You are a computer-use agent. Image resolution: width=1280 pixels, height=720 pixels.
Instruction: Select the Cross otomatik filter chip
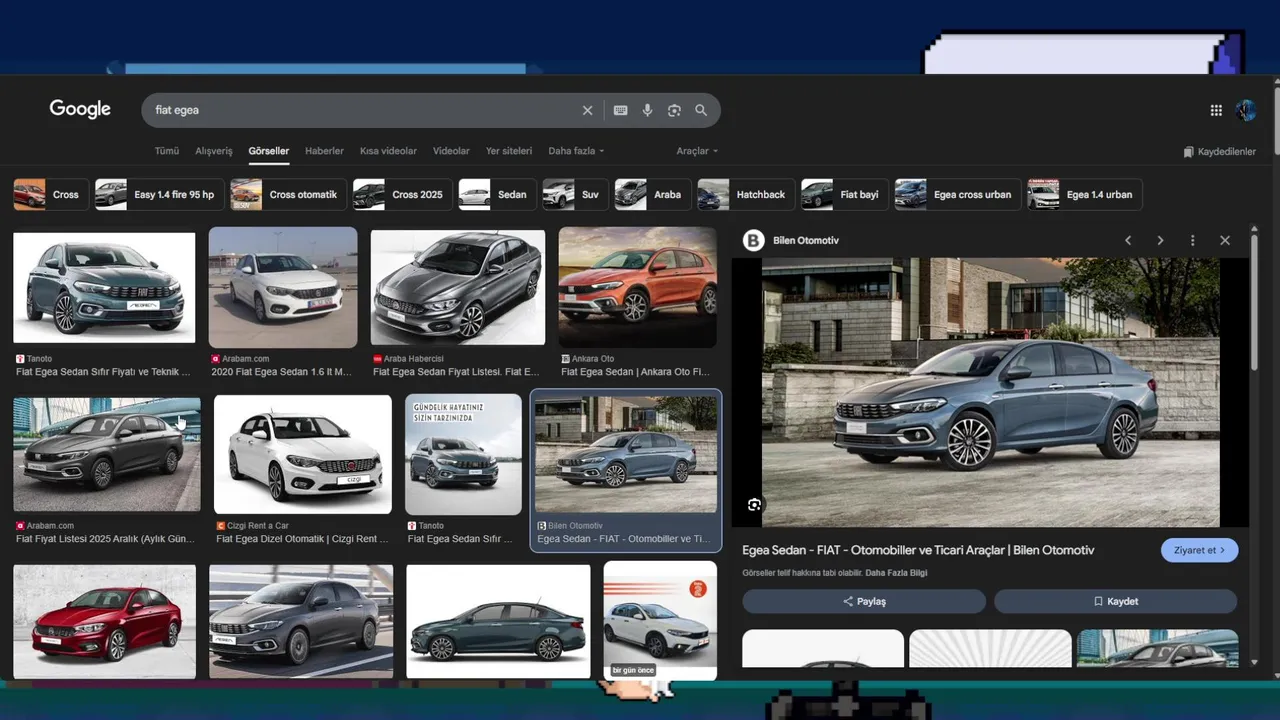[x=289, y=194]
